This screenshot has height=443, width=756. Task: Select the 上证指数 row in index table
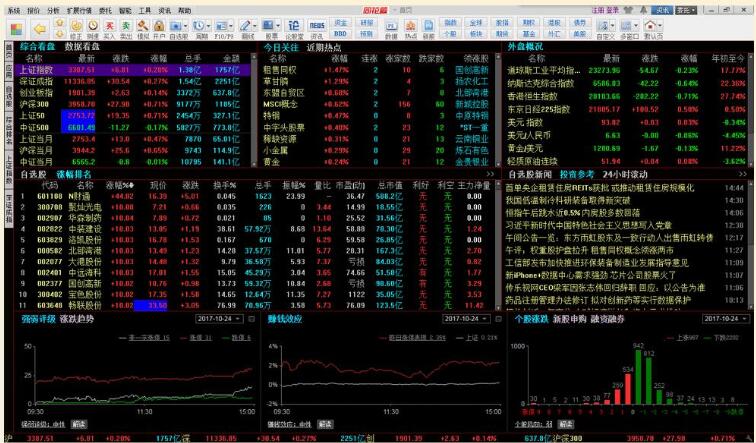pos(133,70)
